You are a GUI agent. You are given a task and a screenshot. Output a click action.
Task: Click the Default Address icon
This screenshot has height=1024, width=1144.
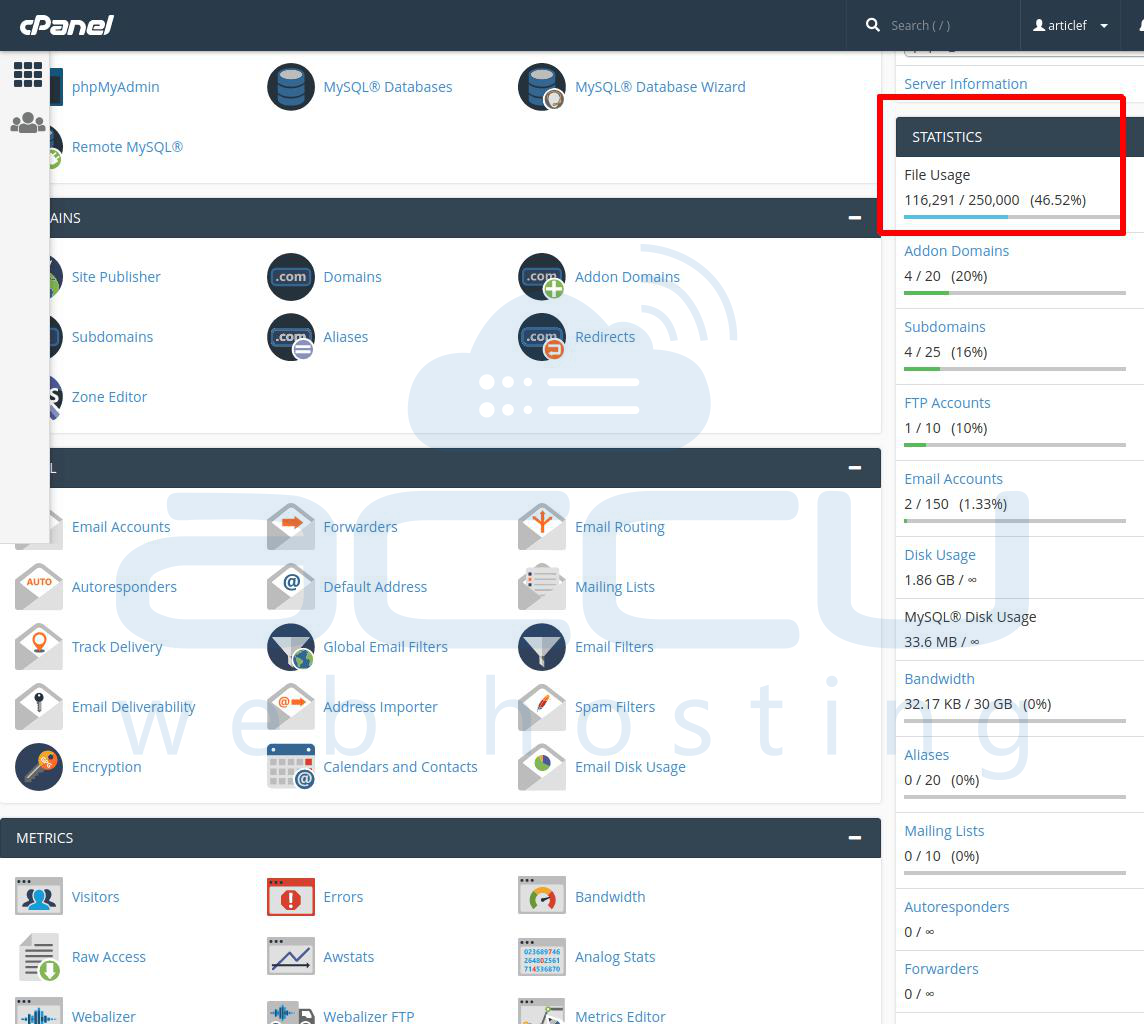(x=290, y=586)
